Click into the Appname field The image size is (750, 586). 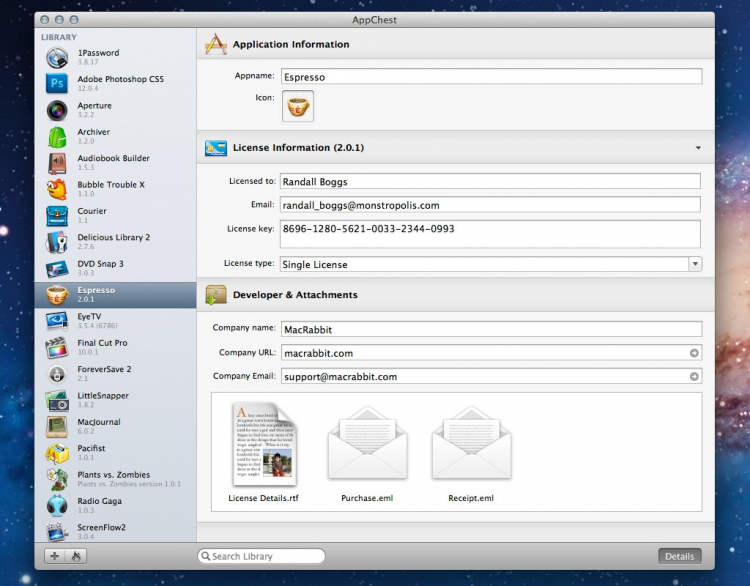(491, 77)
